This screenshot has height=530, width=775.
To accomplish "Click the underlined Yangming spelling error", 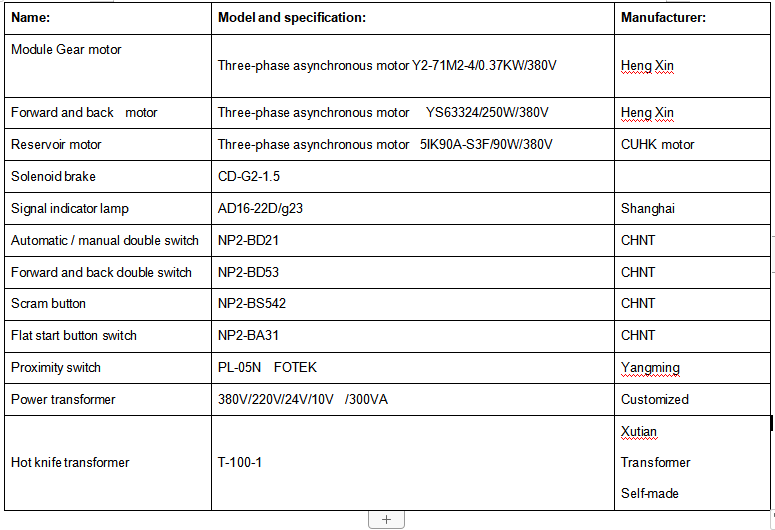I will [650, 368].
